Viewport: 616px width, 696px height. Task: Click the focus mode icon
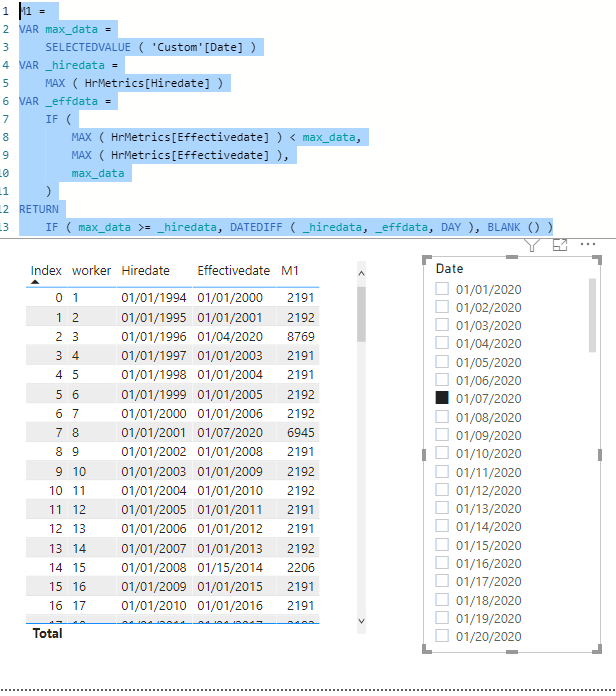pyautogui.click(x=560, y=245)
